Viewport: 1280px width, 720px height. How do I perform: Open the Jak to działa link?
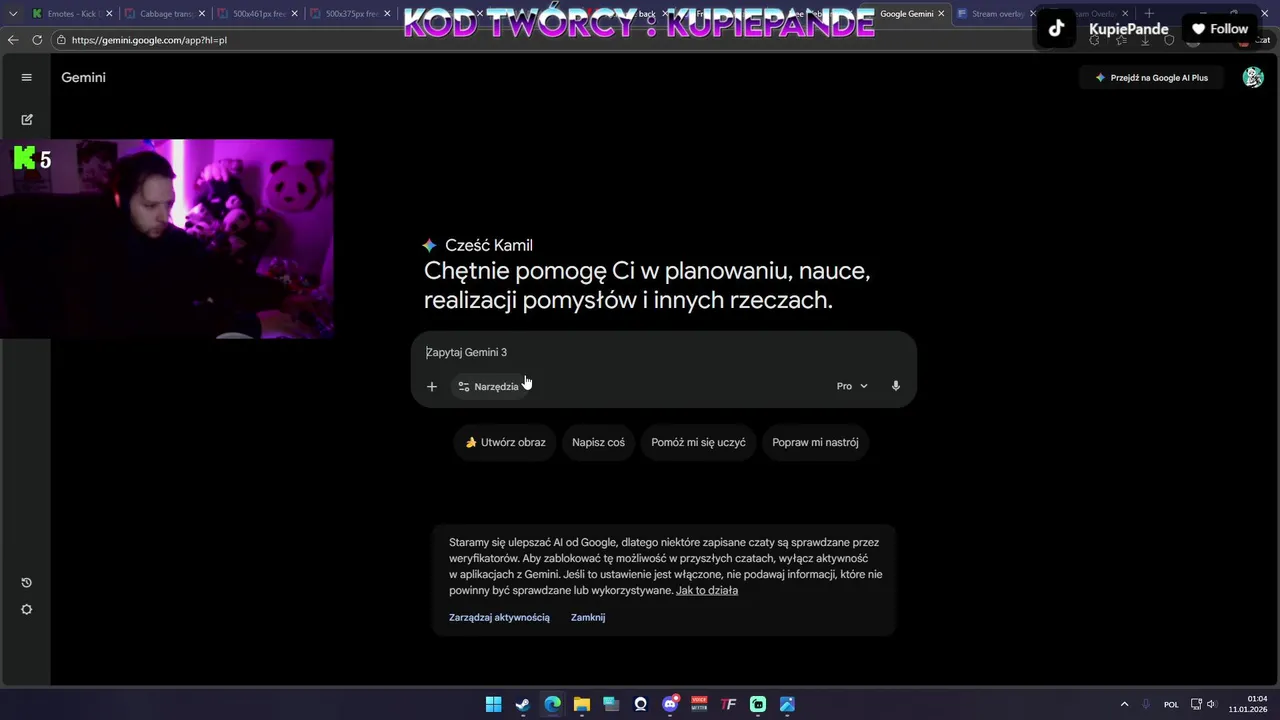tap(707, 591)
